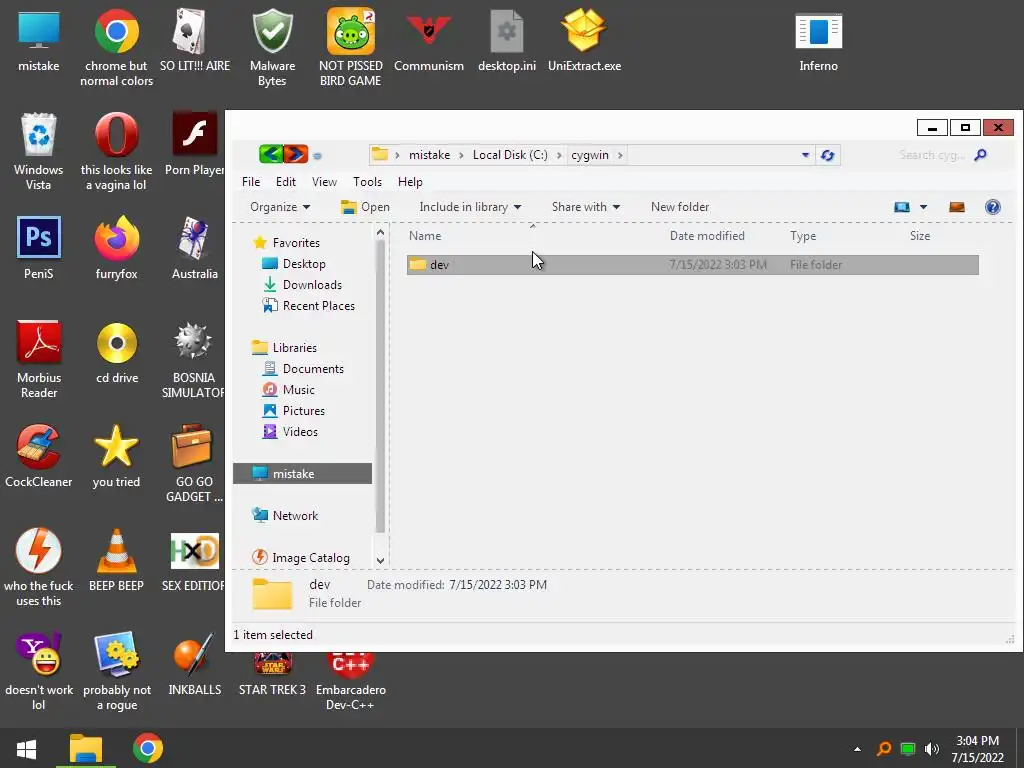This screenshot has height=768, width=1024.
Task: Expand the arrow after mistake breadcrumb
Action: (461, 155)
